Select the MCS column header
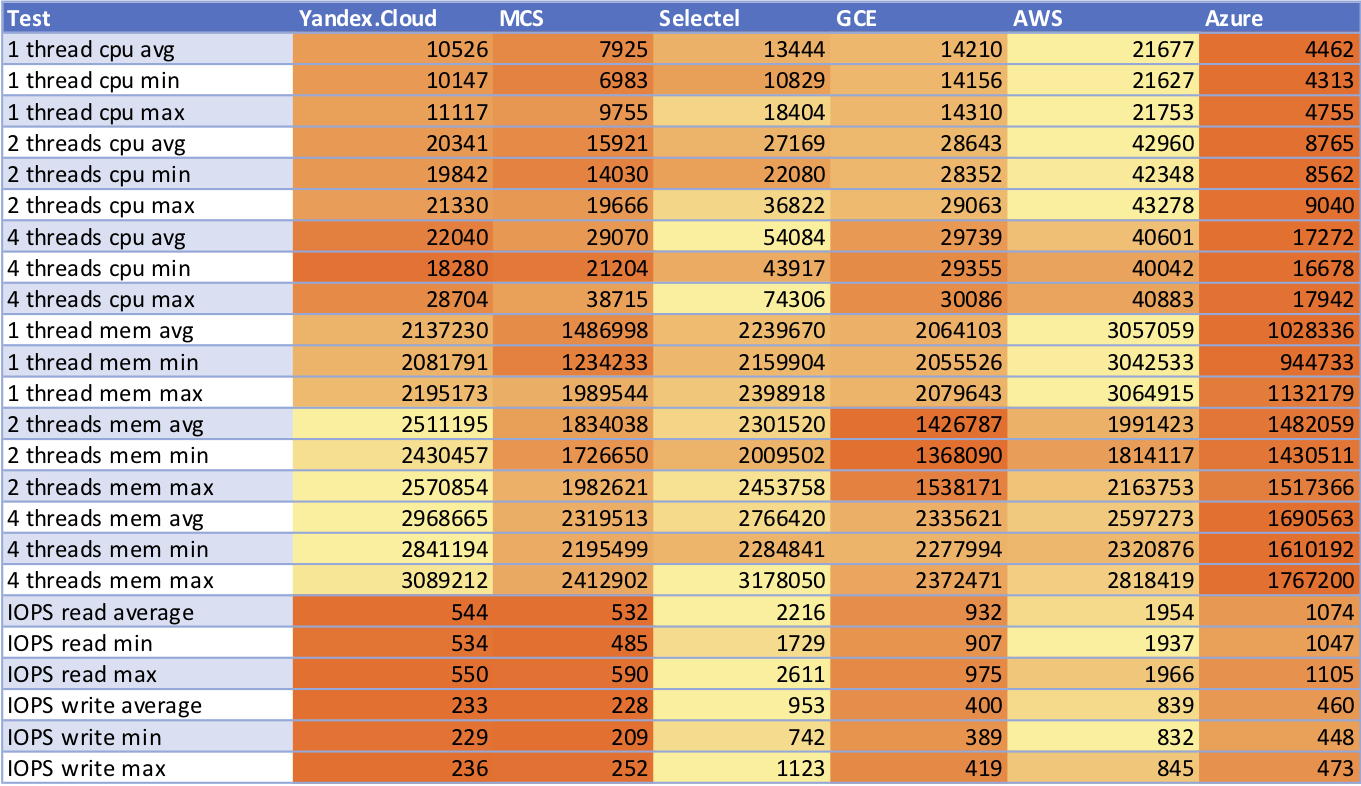1361x786 pixels. 573,18
